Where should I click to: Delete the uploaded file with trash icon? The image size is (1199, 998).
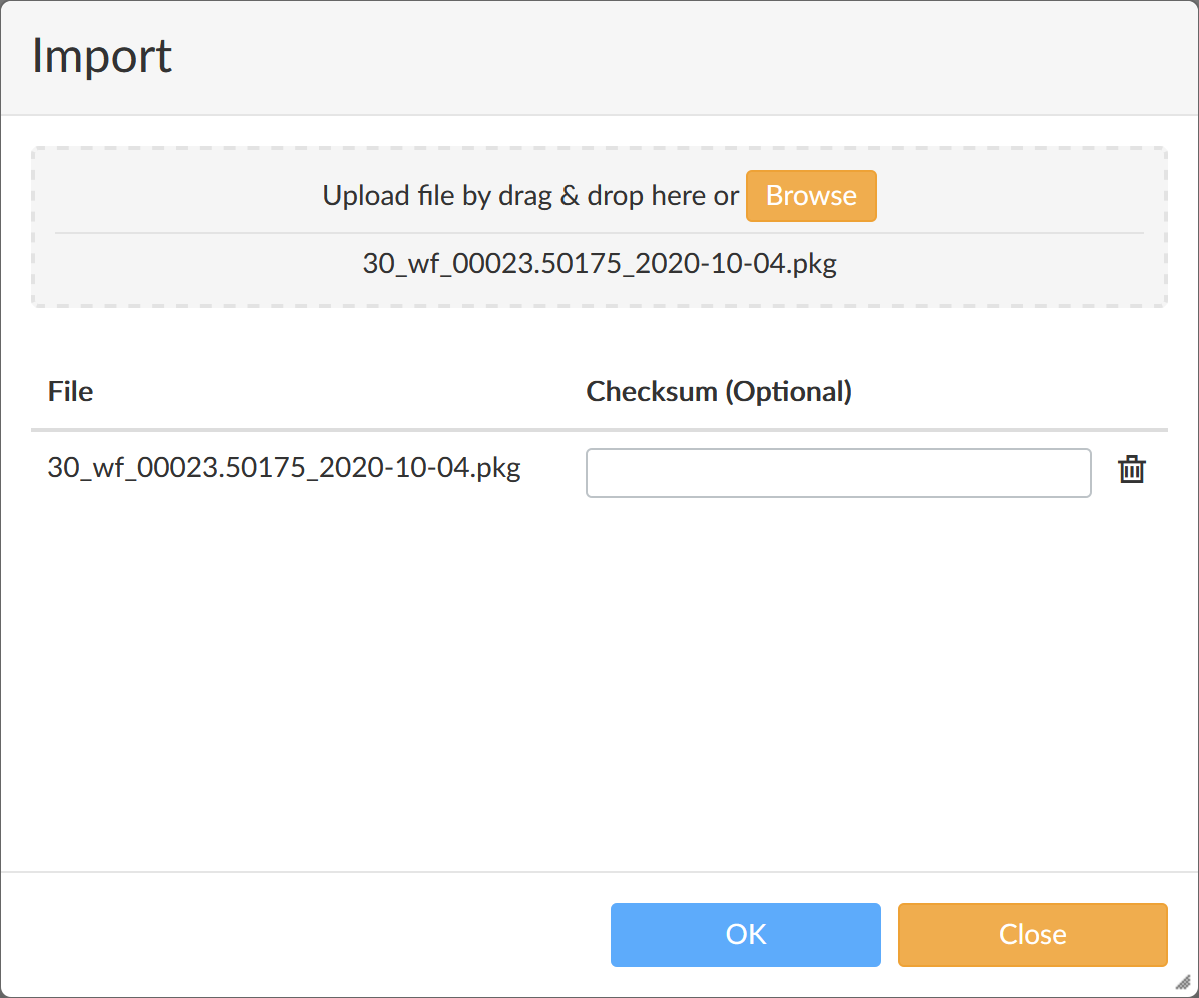pyautogui.click(x=1131, y=470)
